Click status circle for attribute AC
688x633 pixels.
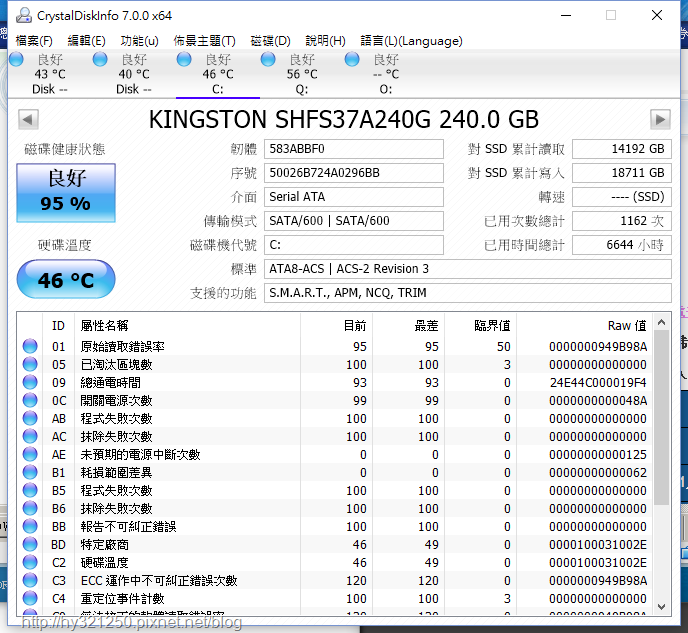pos(30,436)
